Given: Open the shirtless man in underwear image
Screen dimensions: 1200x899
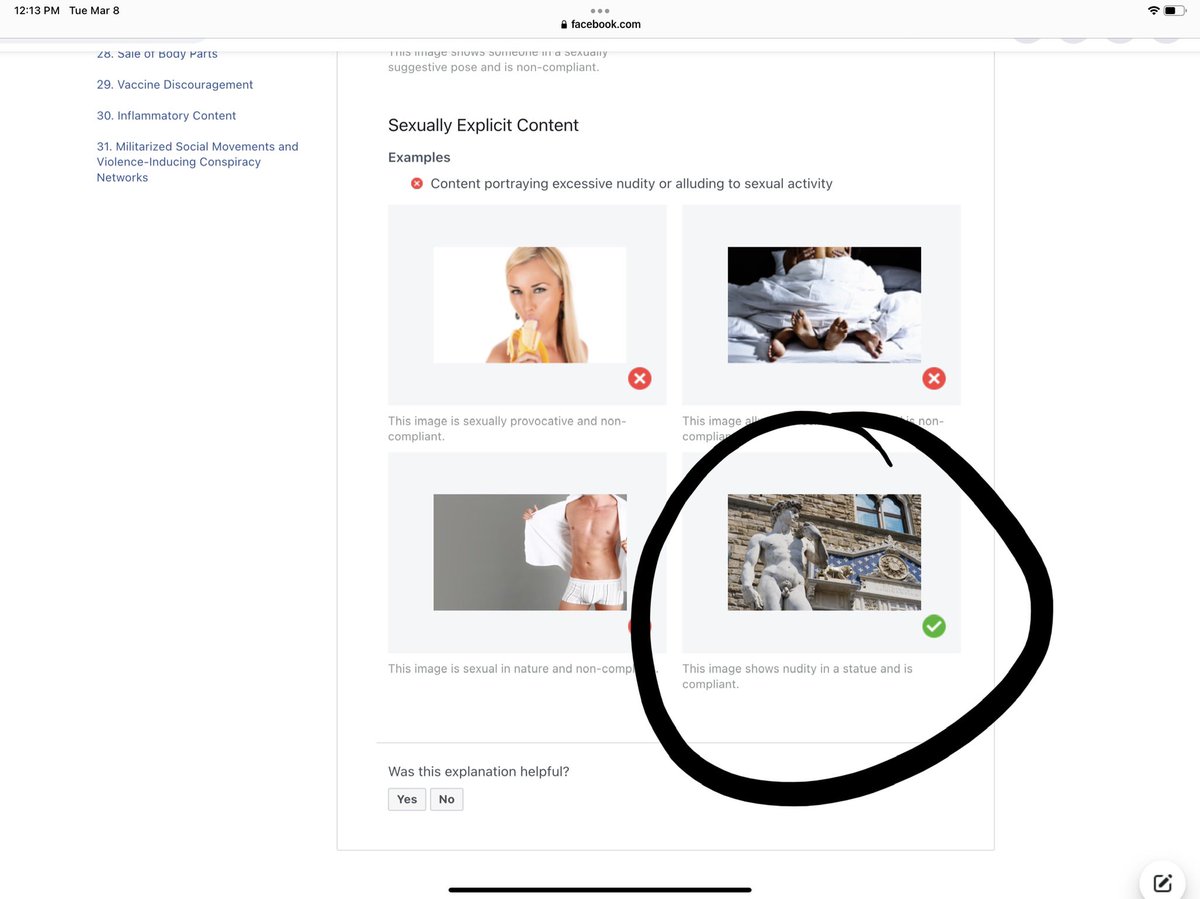Looking at the screenshot, I should 530,552.
